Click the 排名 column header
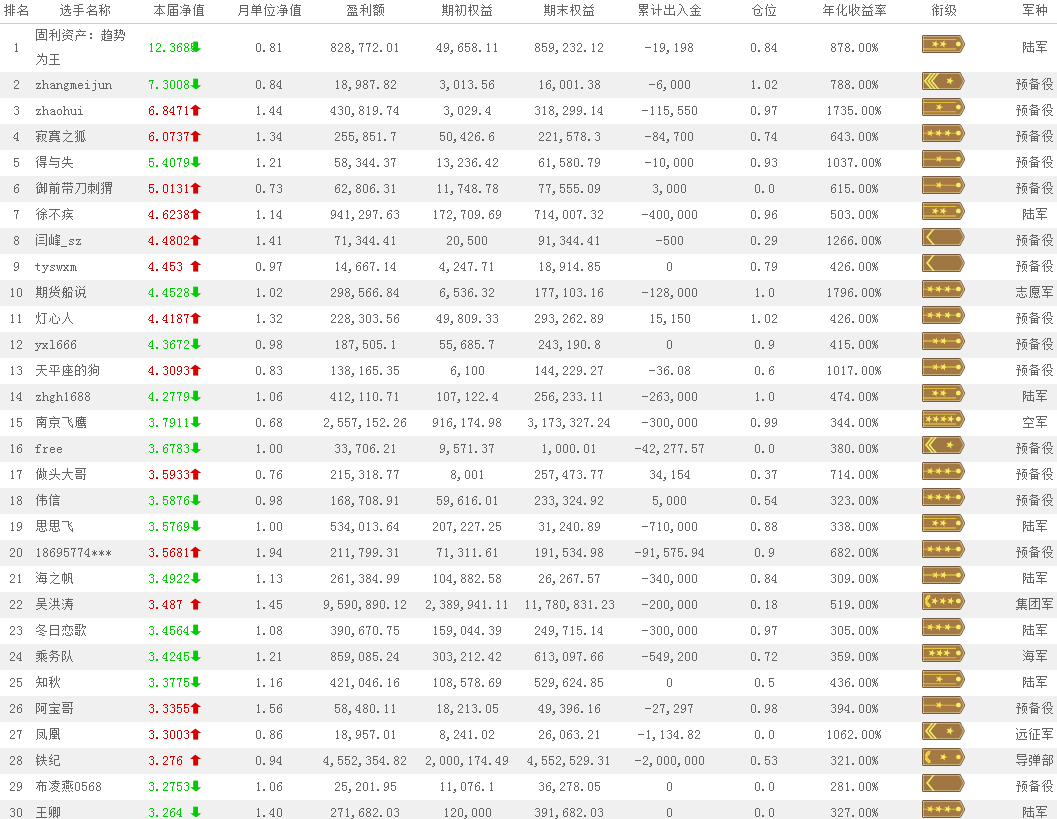Image resolution: width=1057 pixels, height=819 pixels. [x=16, y=10]
